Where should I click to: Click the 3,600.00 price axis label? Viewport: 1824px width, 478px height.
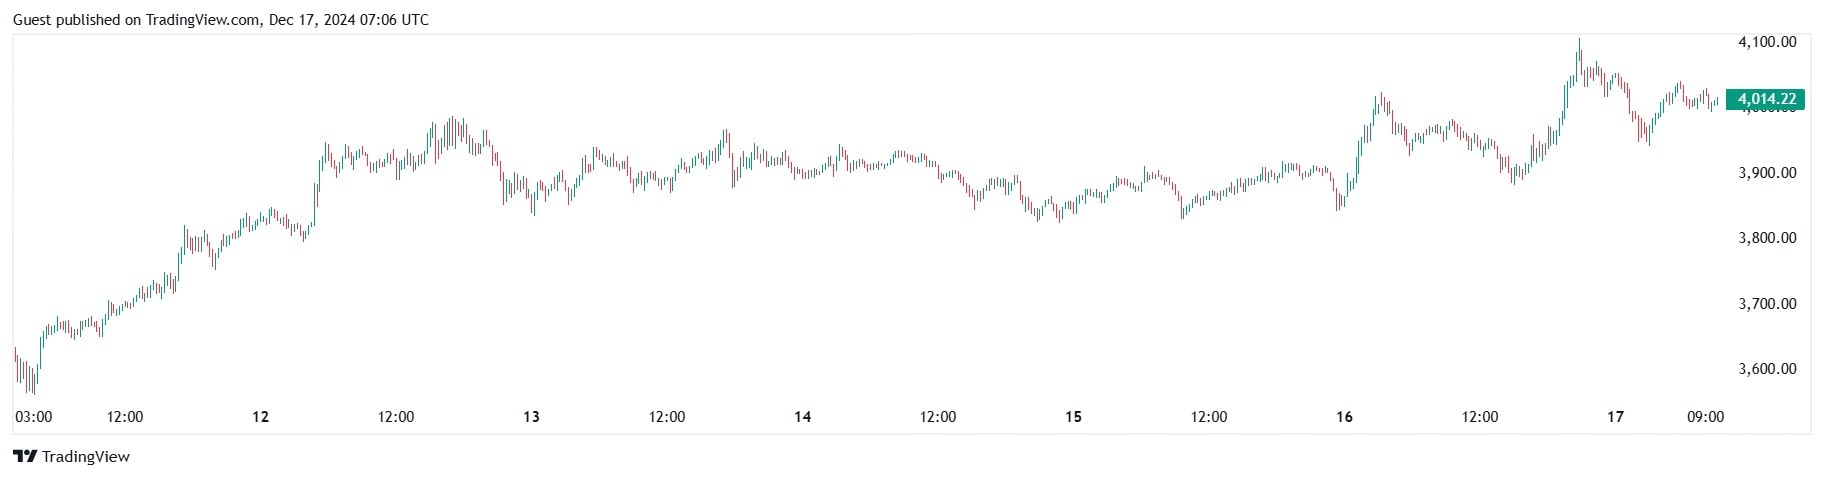(x=1767, y=369)
